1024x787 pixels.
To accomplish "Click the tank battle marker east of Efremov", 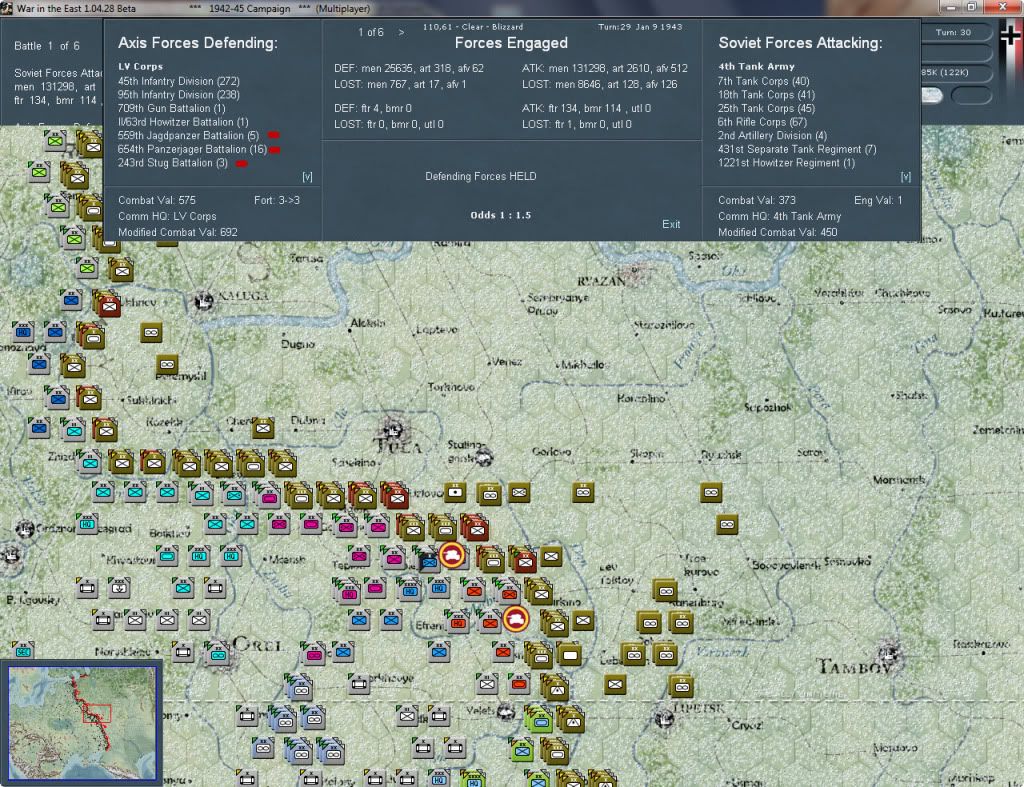I will click(515, 618).
